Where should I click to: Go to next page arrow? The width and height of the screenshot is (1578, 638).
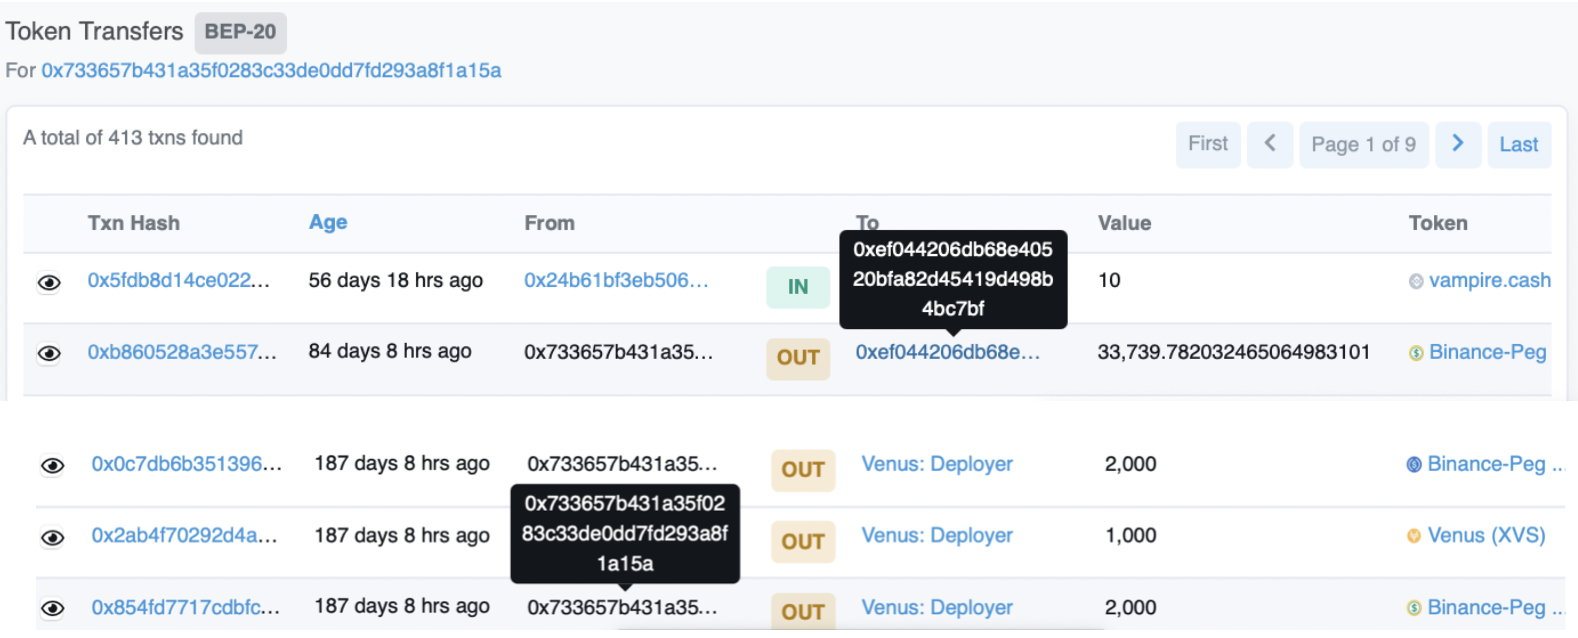pyautogui.click(x=1459, y=144)
